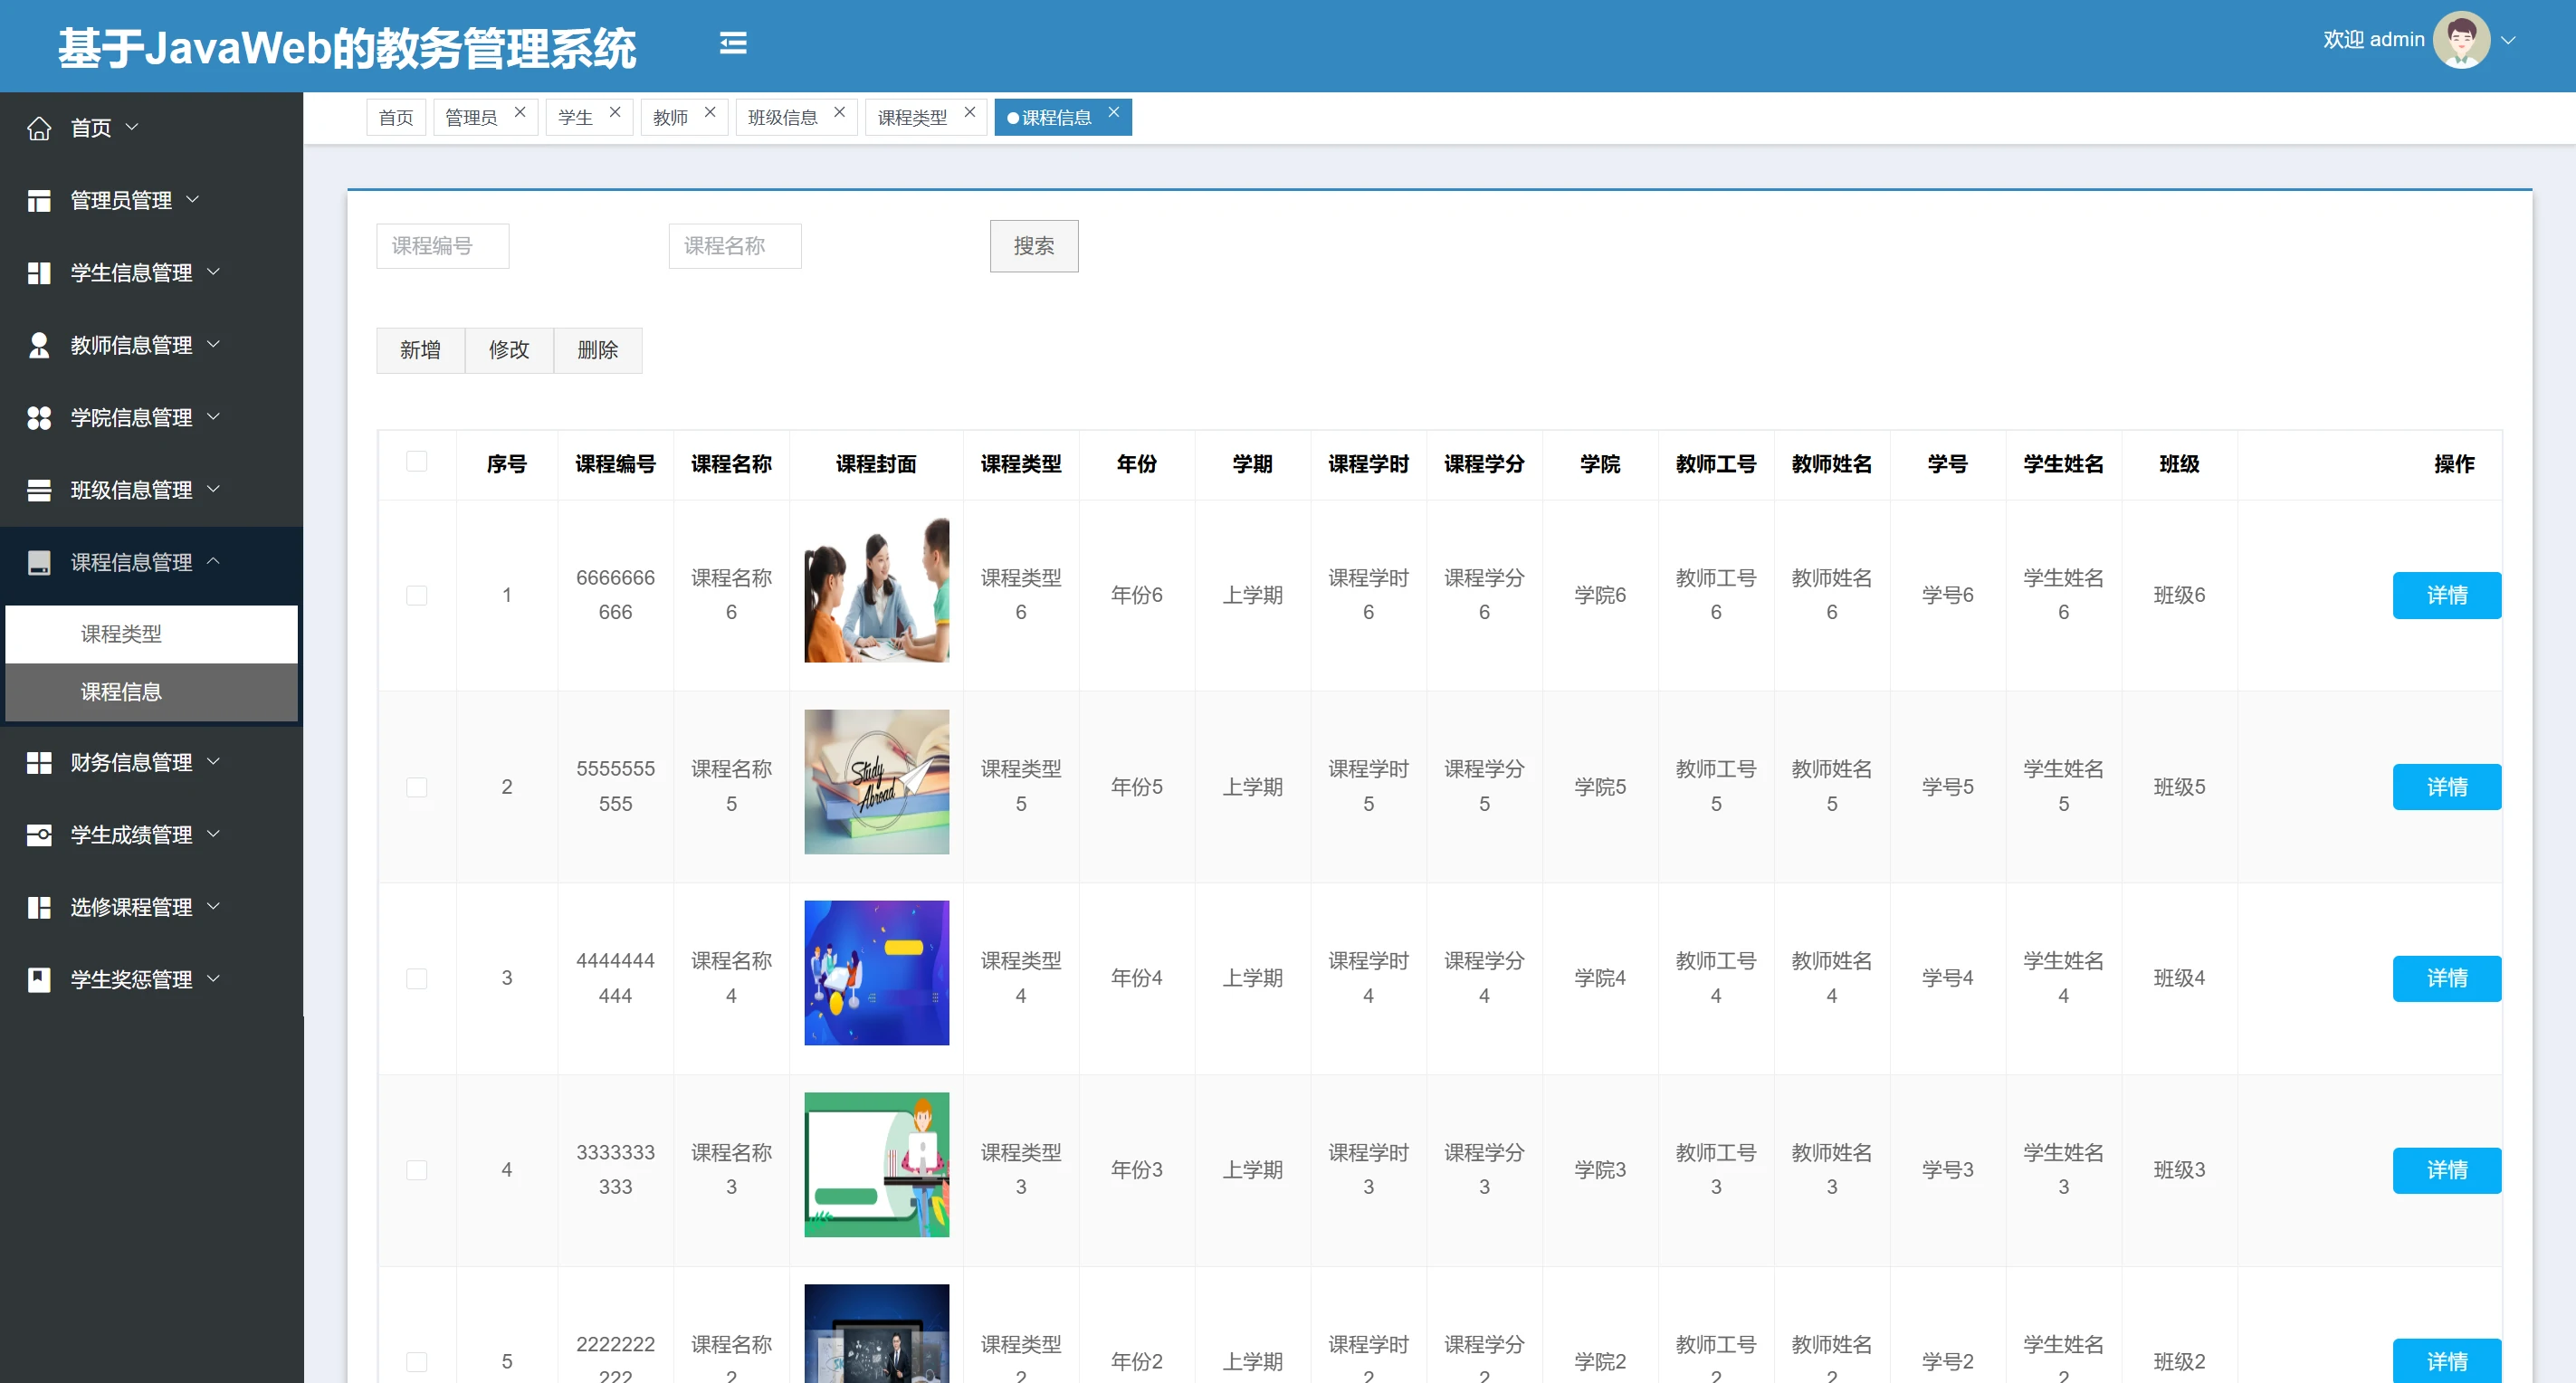
Task: Click the 课程编号 search input field
Action: click(x=442, y=246)
